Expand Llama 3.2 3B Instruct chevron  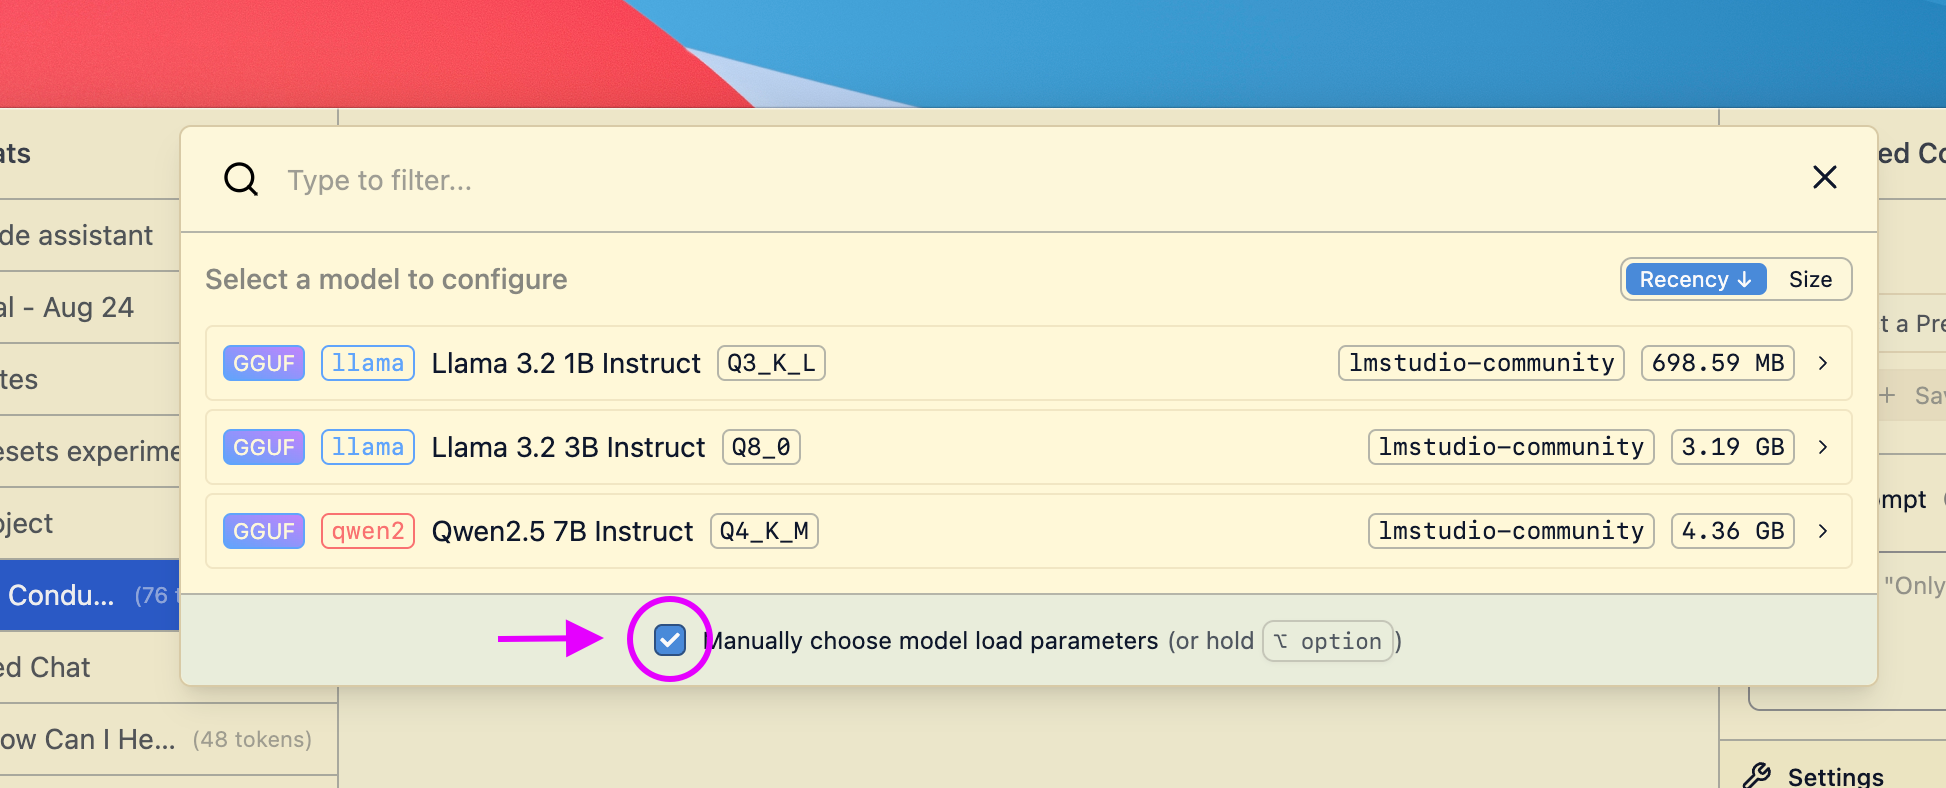pyautogui.click(x=1823, y=447)
